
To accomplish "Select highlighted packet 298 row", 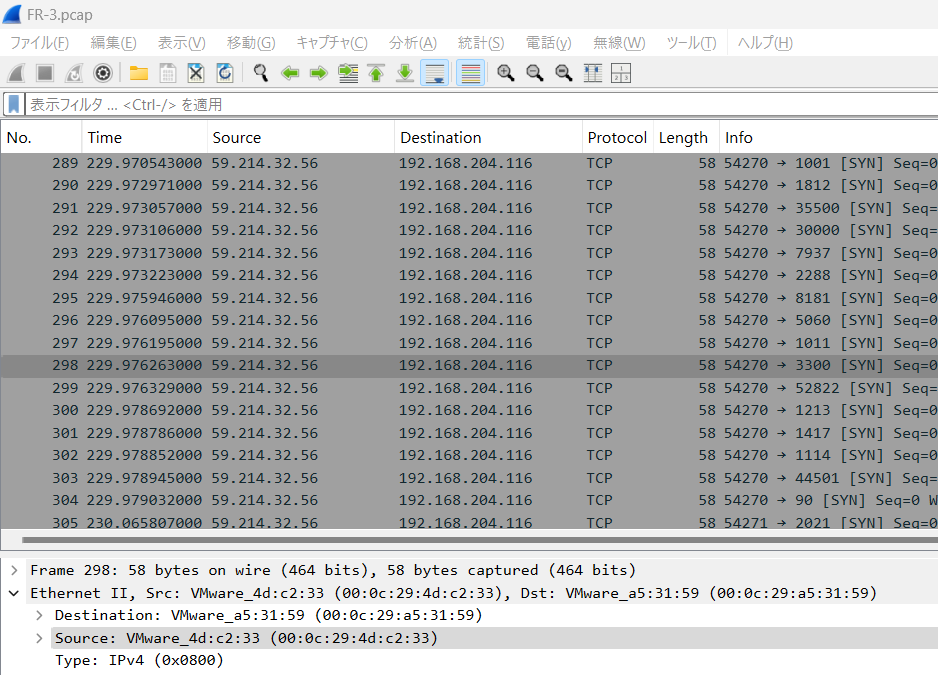I will (470, 365).
